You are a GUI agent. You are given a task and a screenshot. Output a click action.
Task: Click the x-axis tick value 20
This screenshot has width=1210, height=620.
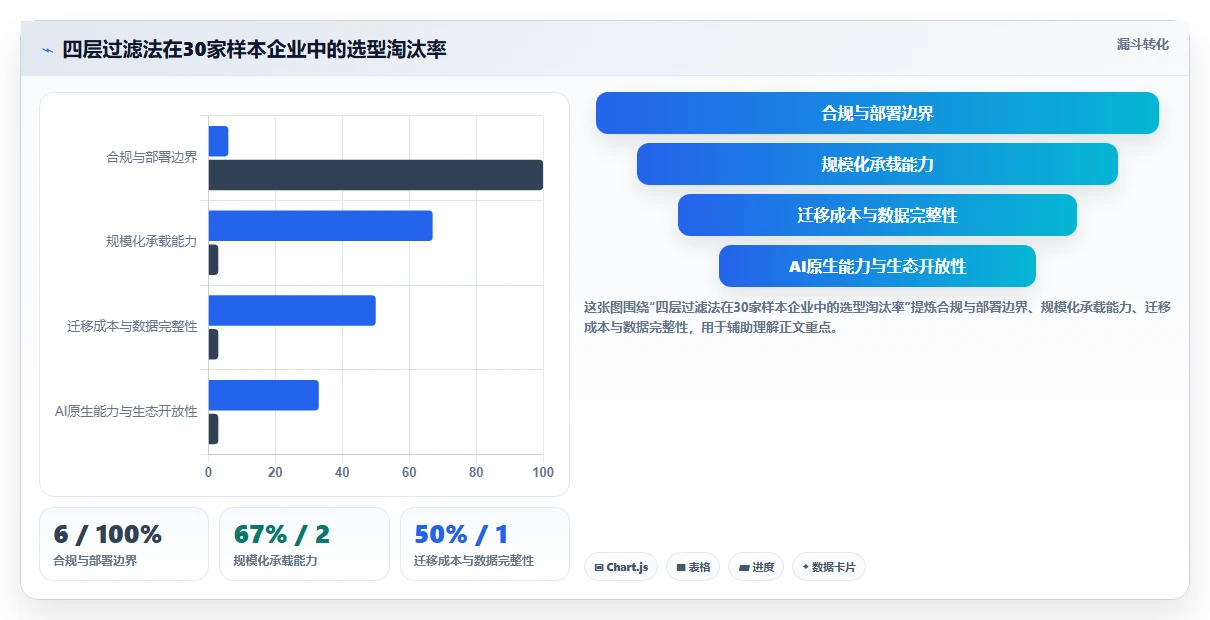click(x=275, y=472)
